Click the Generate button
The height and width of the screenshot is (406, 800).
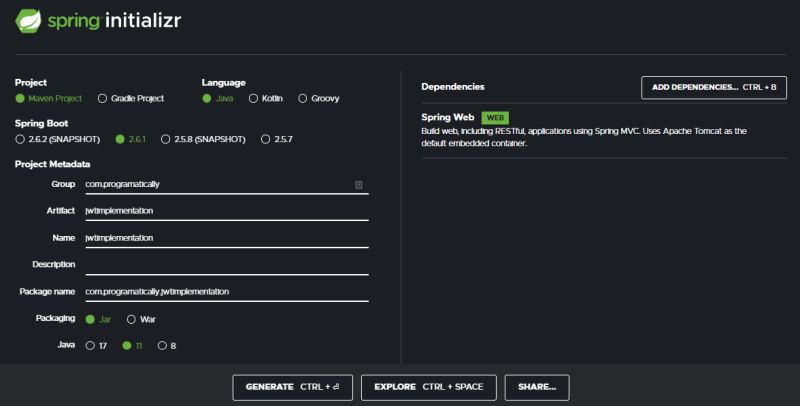[292, 387]
